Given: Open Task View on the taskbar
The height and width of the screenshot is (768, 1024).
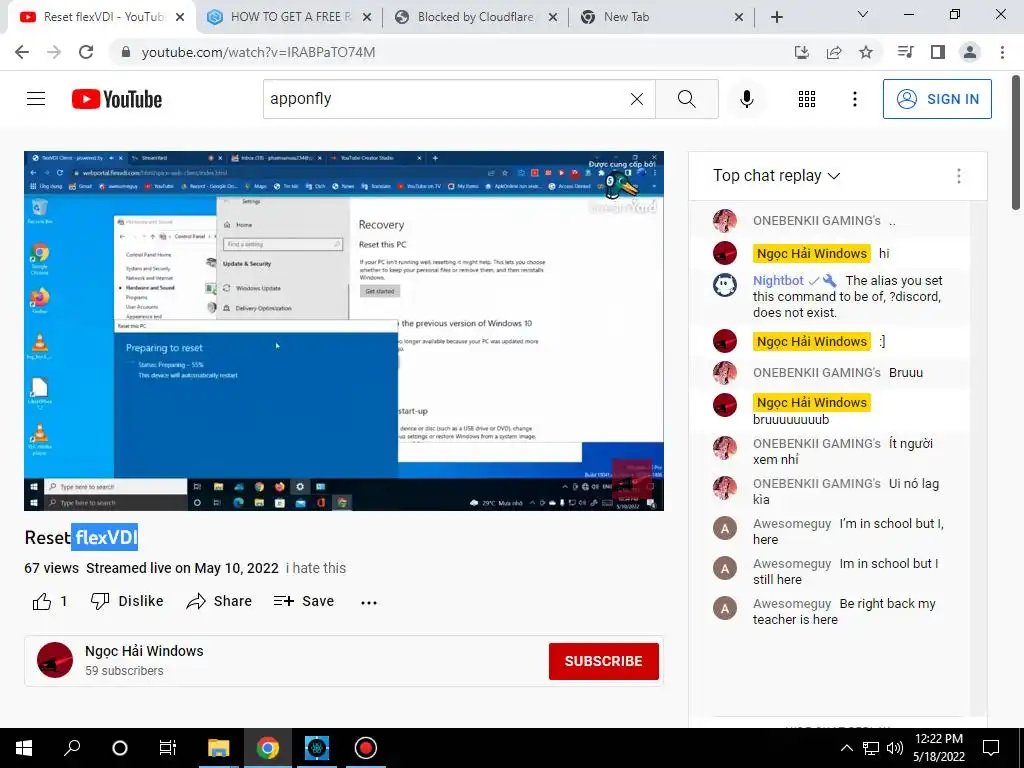Looking at the screenshot, I should coord(168,748).
